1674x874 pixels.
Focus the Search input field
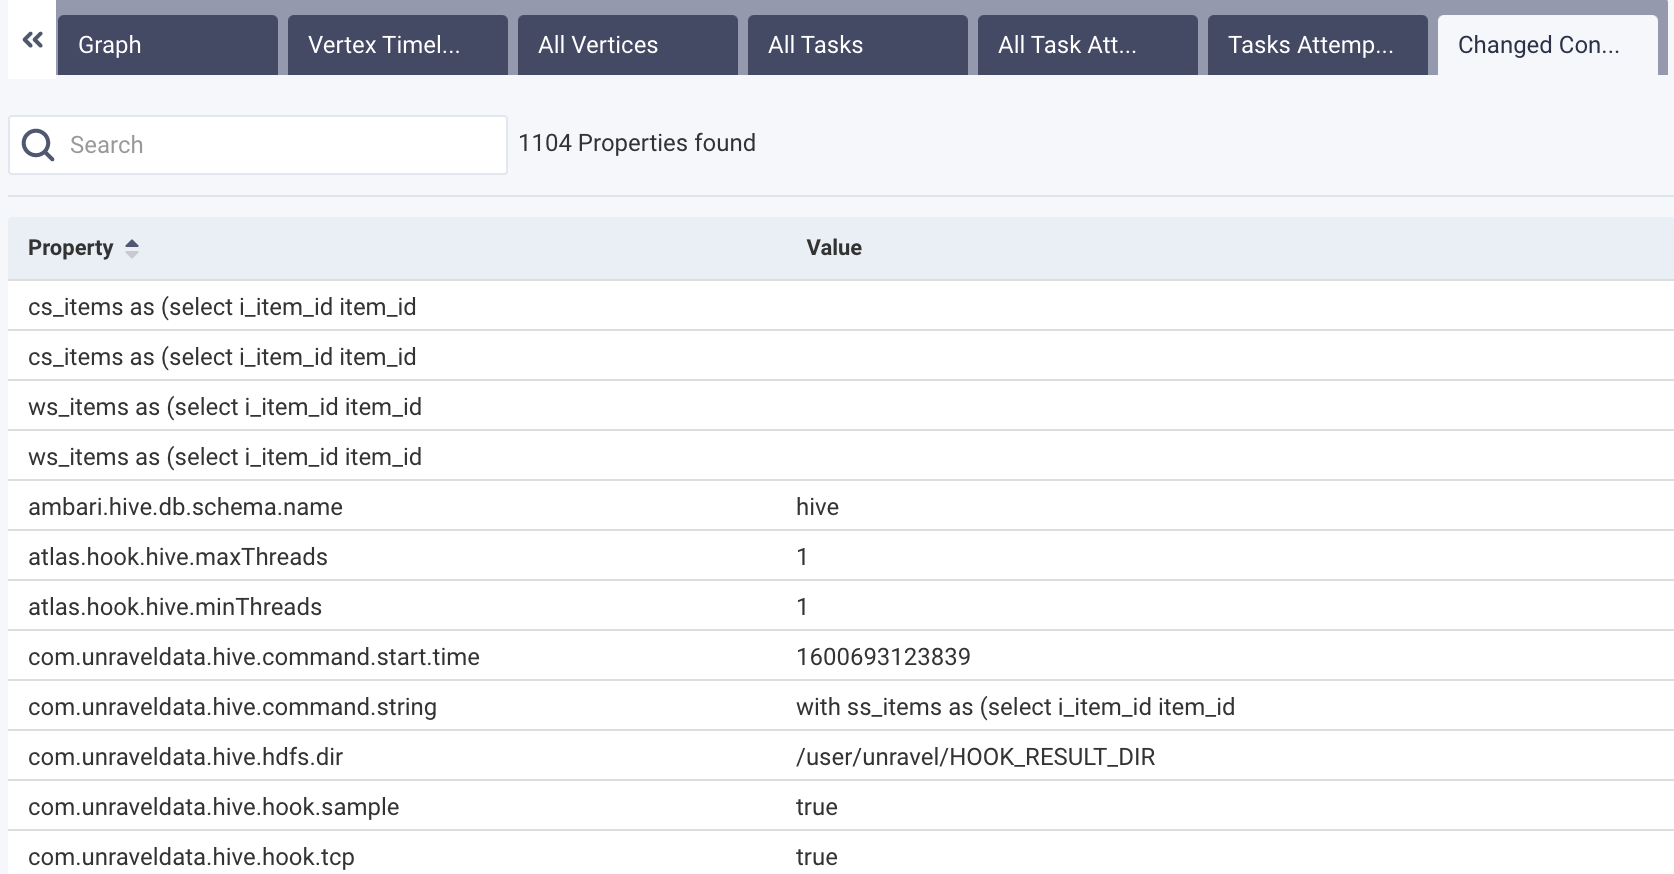coord(258,145)
